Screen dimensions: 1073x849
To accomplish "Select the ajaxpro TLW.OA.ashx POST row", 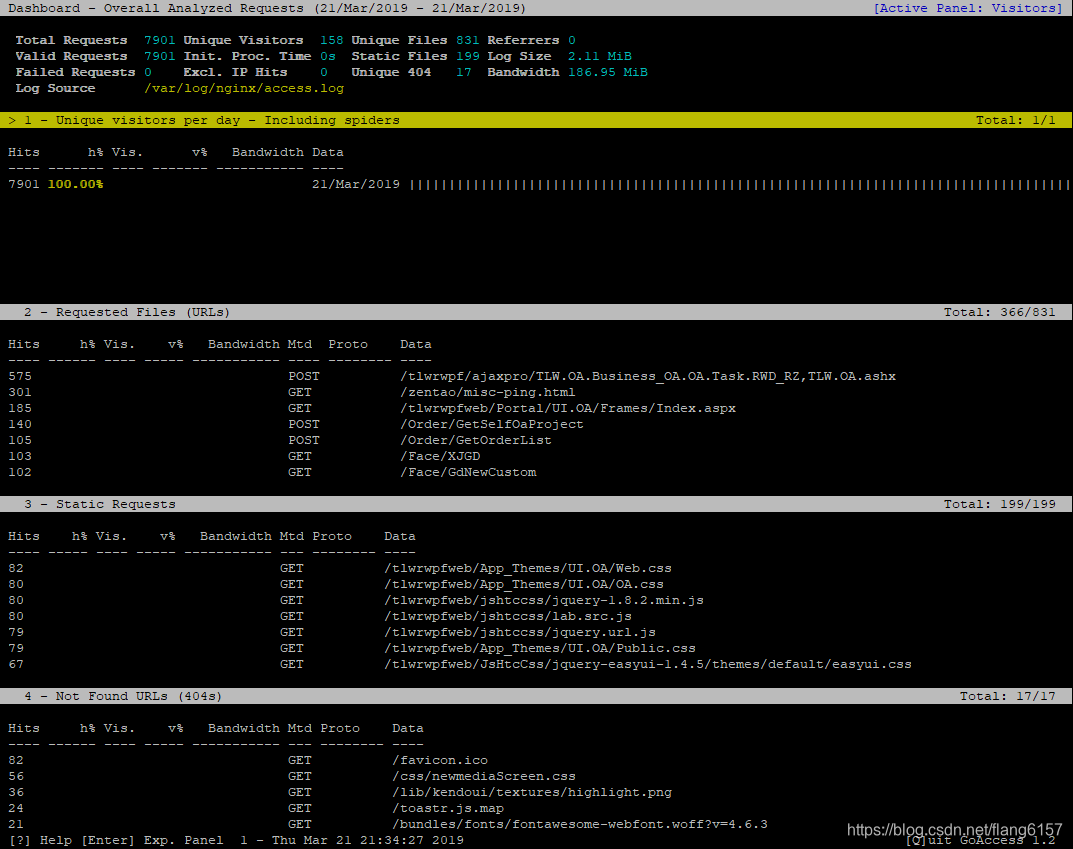I will click(452, 376).
